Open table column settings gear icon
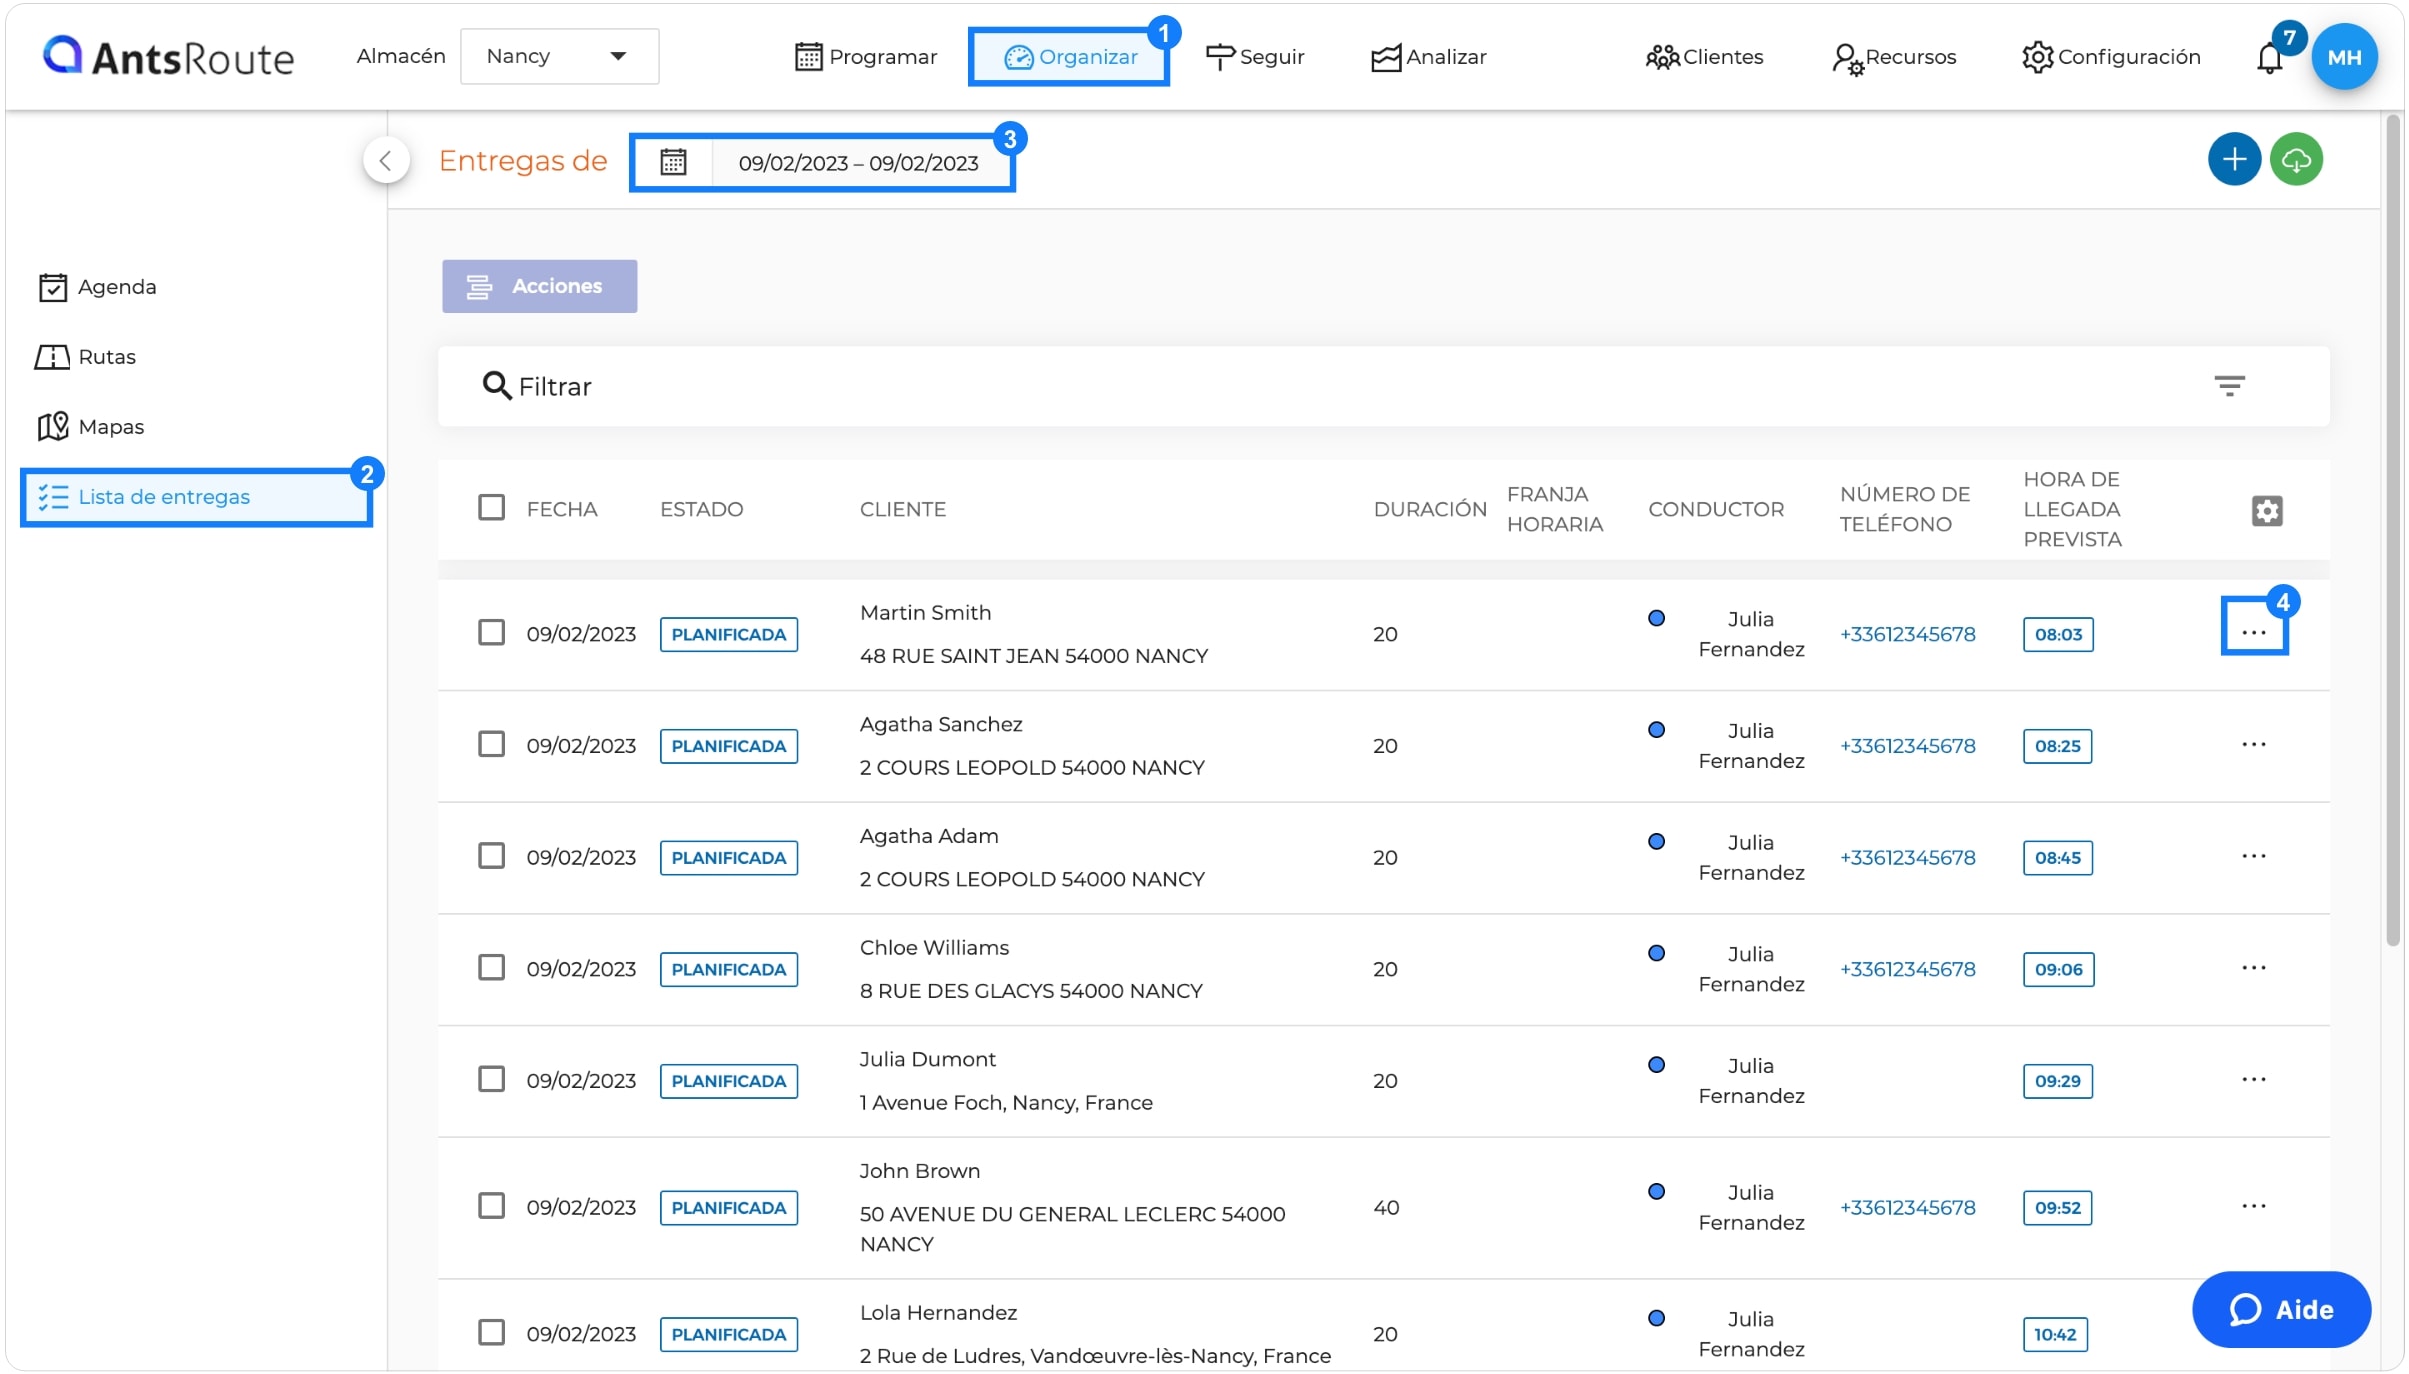 point(2266,511)
